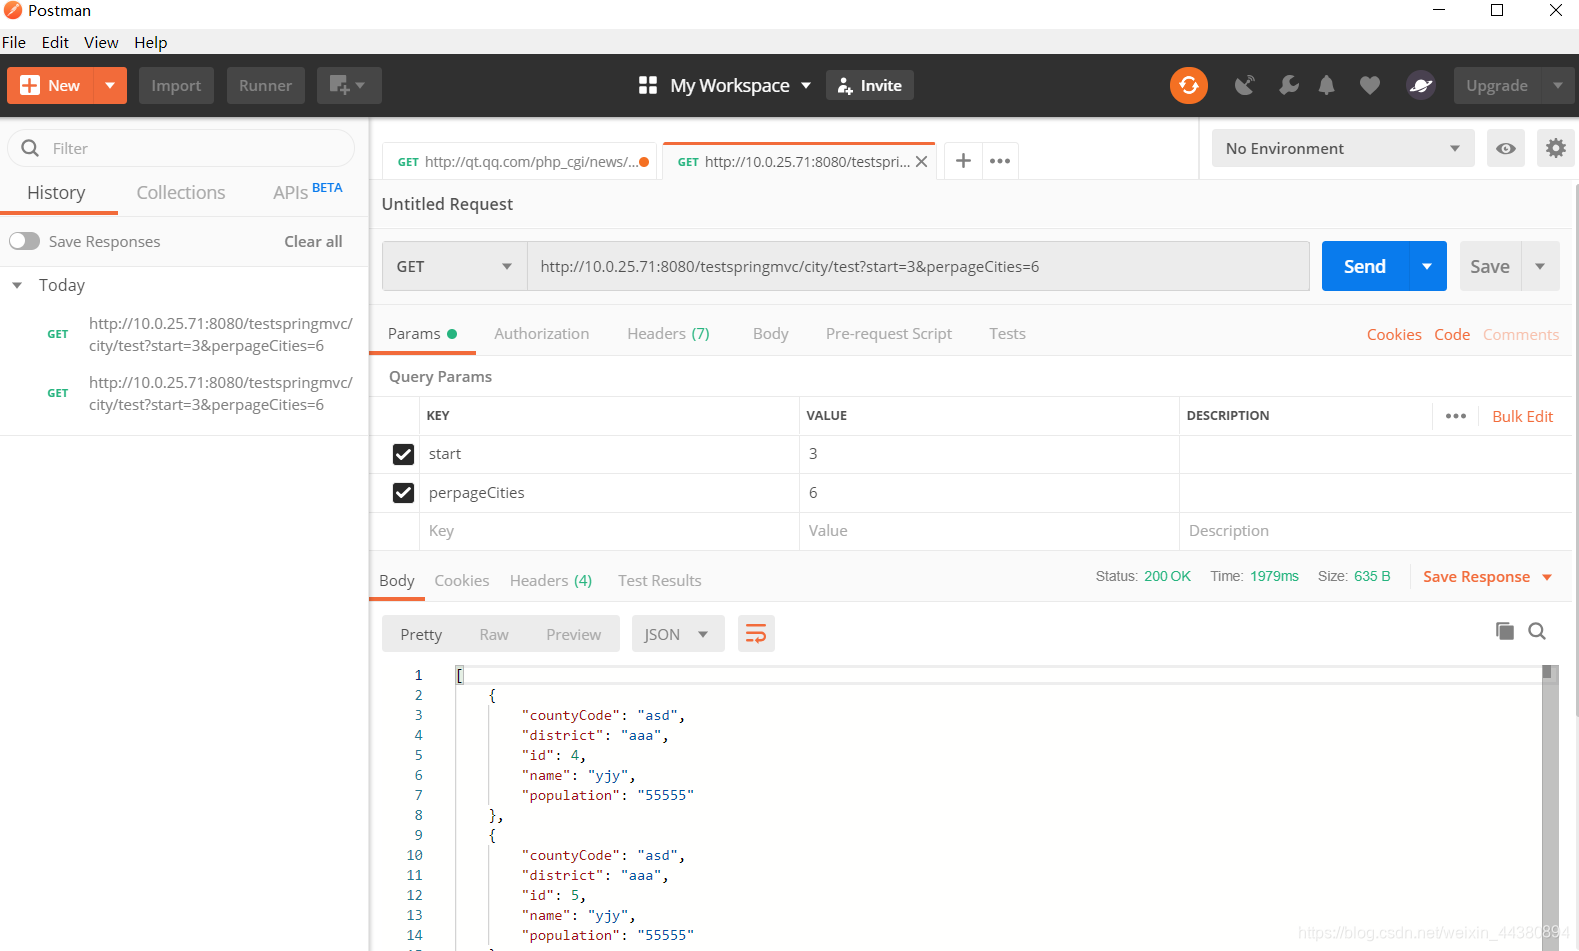
Task: Click the workspace grid icon
Action: (648, 85)
